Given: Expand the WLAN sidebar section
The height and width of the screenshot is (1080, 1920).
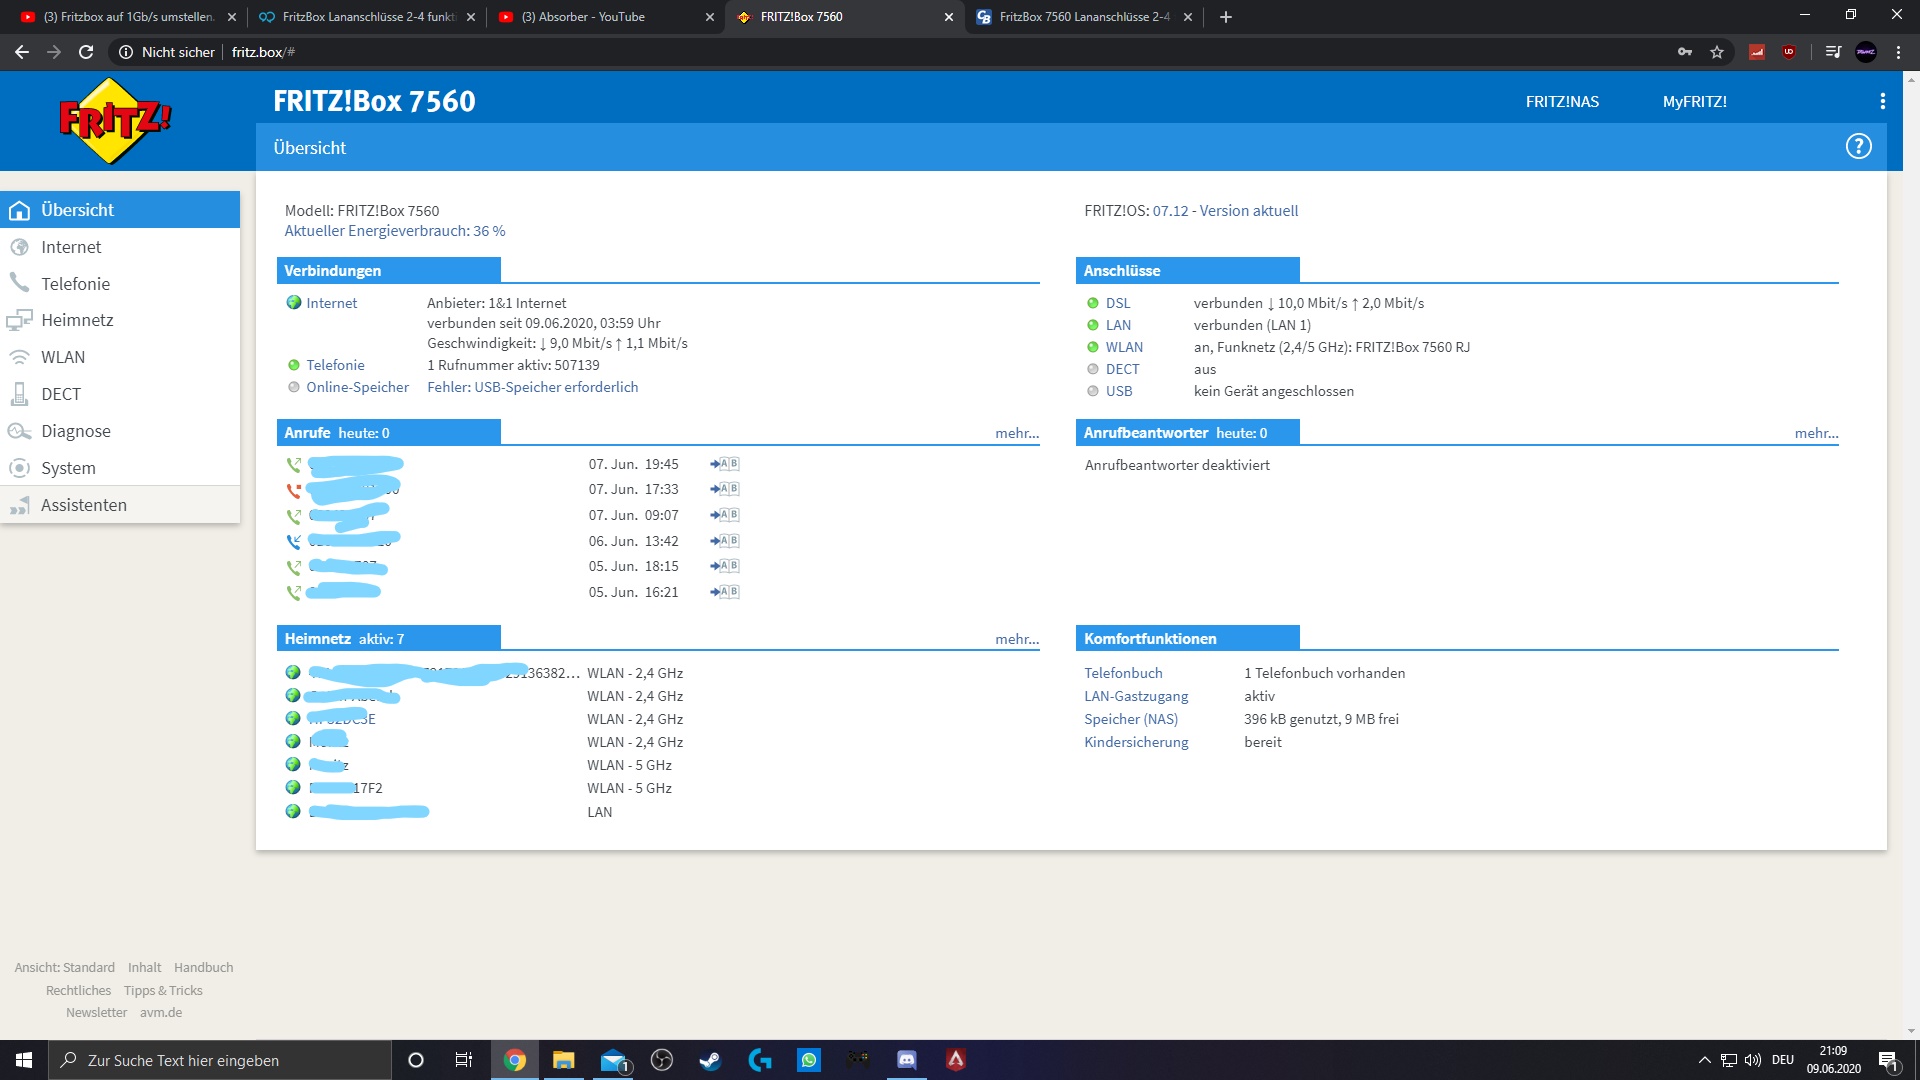Looking at the screenshot, I should [x=63, y=357].
